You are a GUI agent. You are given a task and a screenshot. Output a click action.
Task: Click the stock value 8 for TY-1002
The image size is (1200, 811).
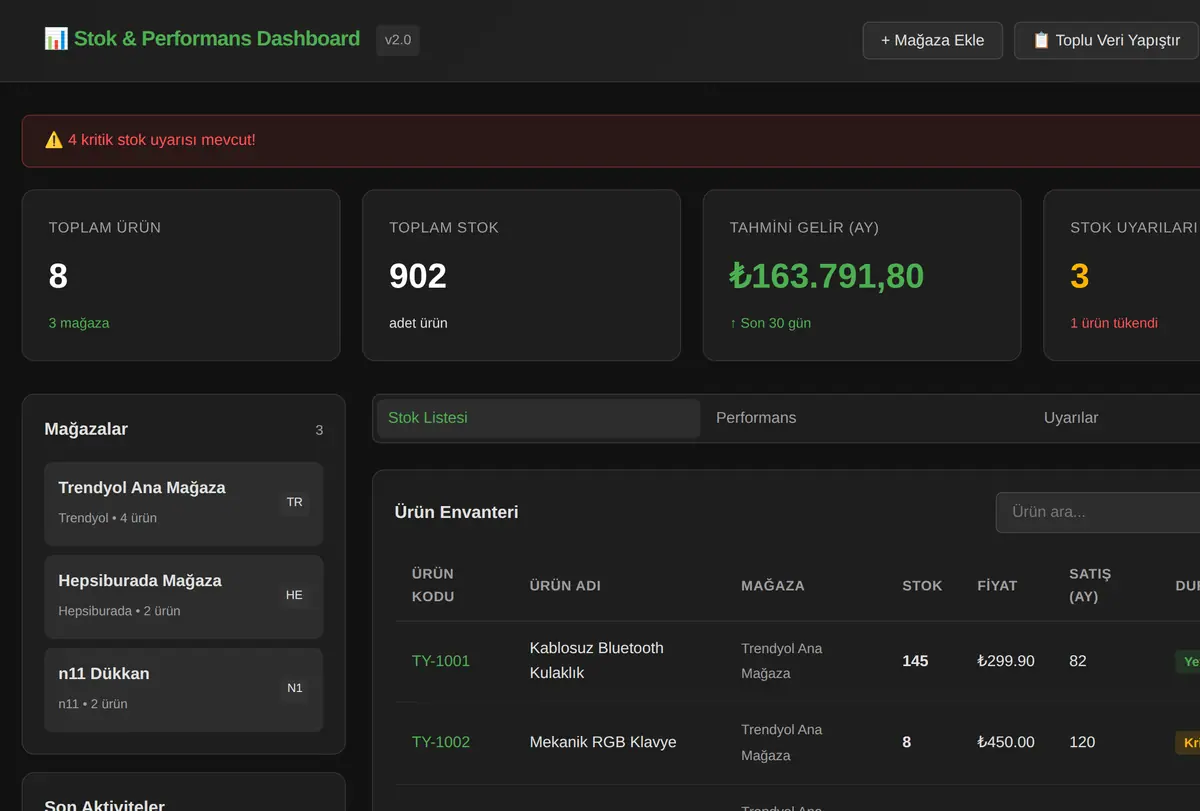(907, 742)
